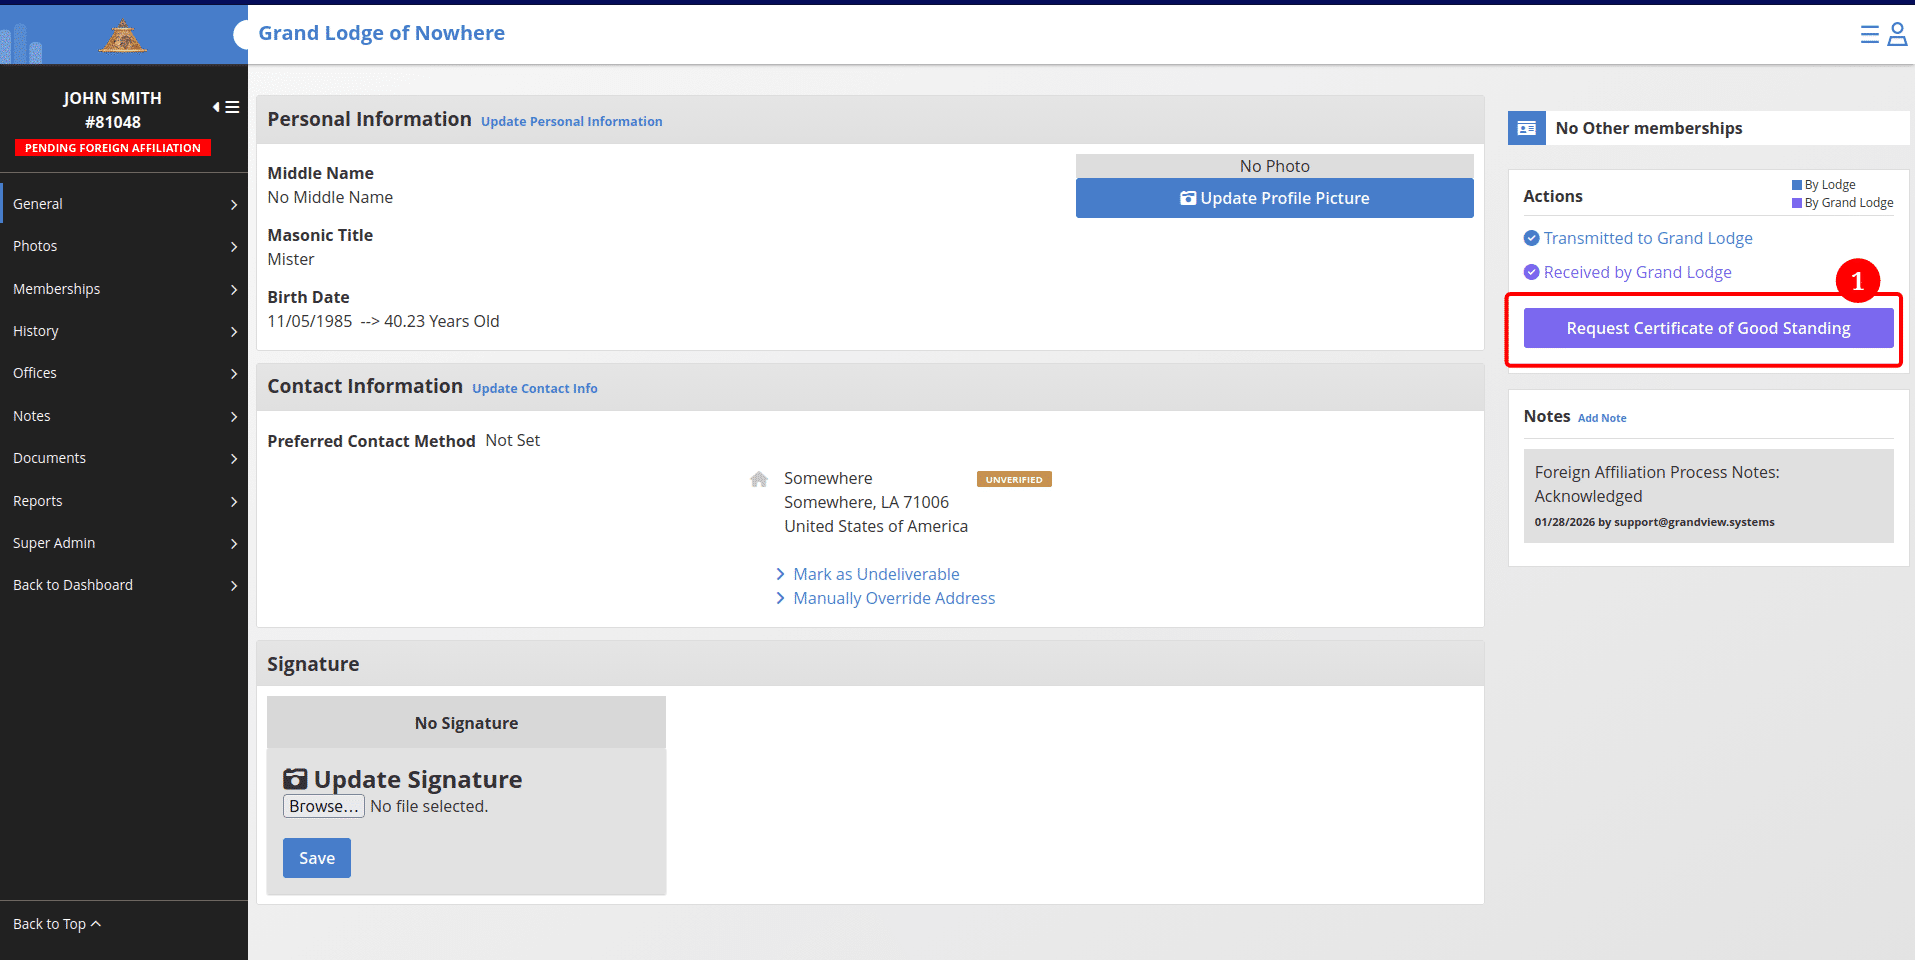
Task: Open Update Personal Information link
Action: tap(571, 122)
